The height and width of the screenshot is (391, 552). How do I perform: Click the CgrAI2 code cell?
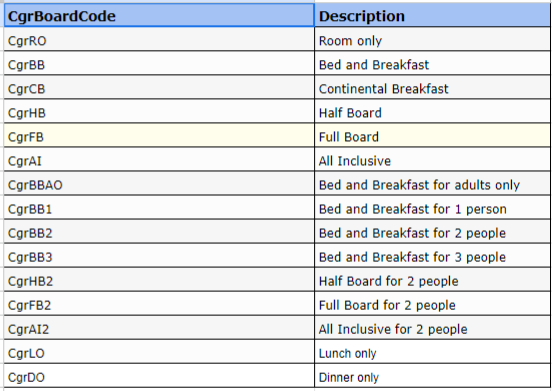(x=159, y=329)
